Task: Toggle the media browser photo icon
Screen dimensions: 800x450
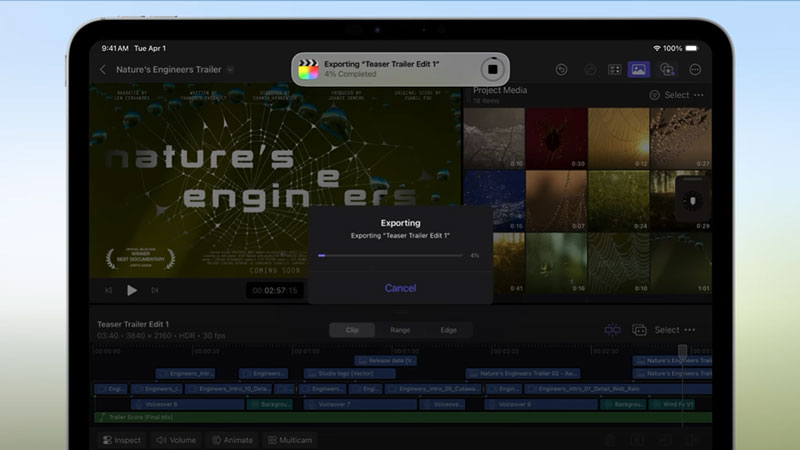Action: (639, 69)
